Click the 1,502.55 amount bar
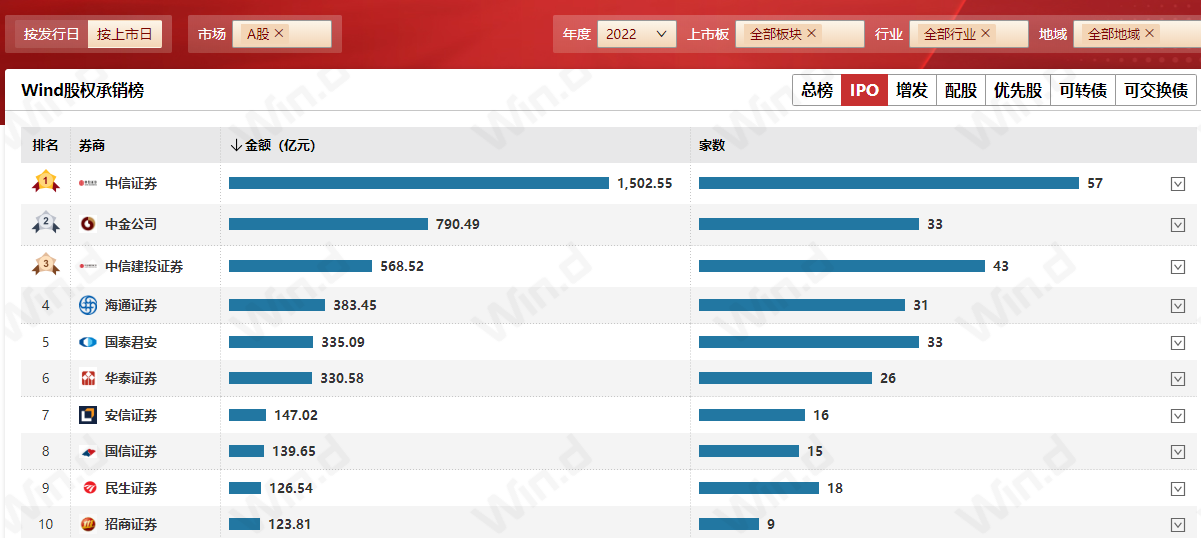The height and width of the screenshot is (538, 1201). click(419, 183)
